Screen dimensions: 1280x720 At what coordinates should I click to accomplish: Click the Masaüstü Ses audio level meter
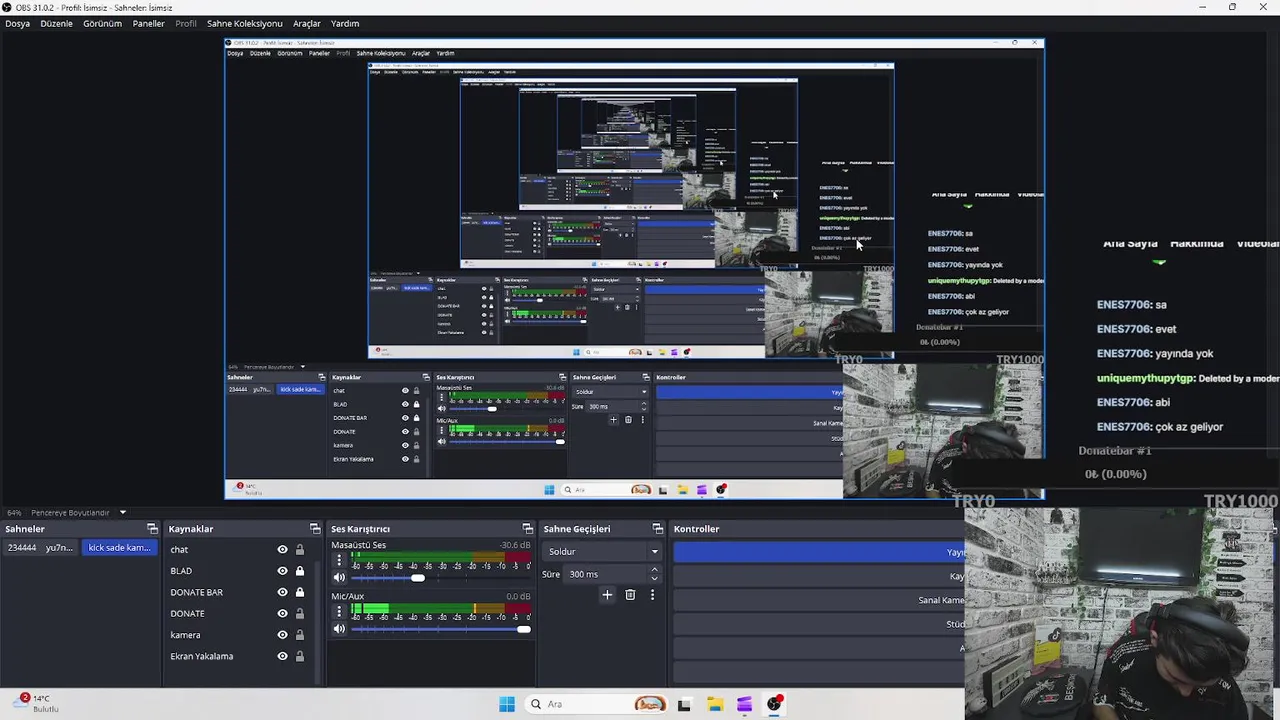pos(441,556)
